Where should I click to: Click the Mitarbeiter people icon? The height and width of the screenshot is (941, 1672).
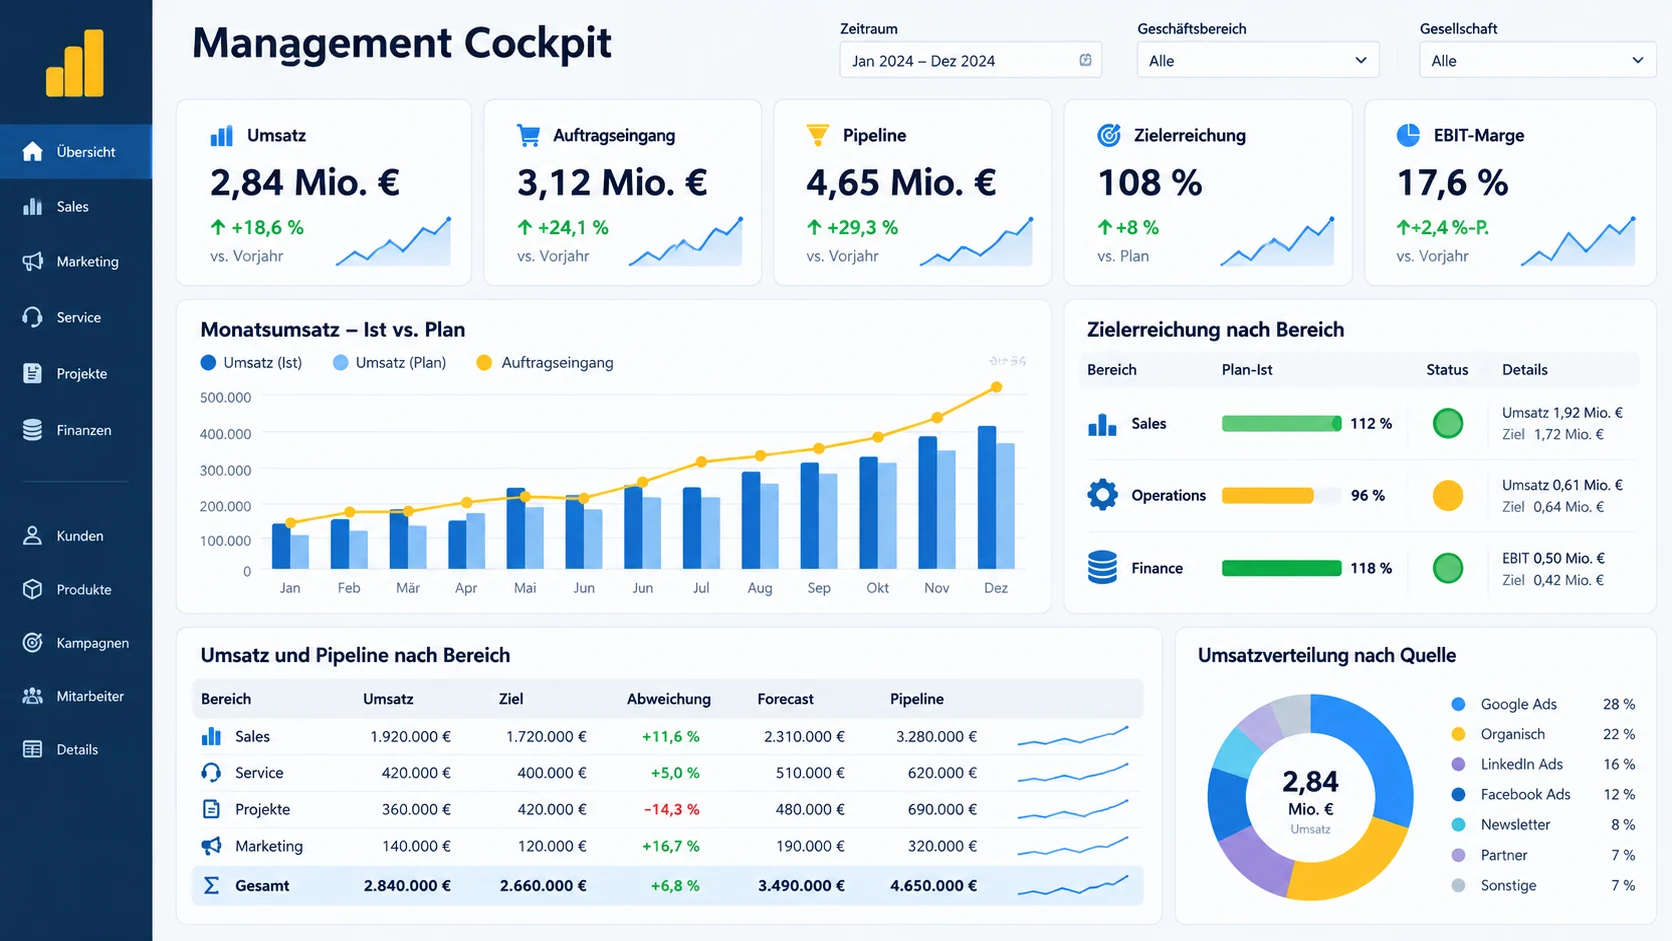[x=33, y=696]
